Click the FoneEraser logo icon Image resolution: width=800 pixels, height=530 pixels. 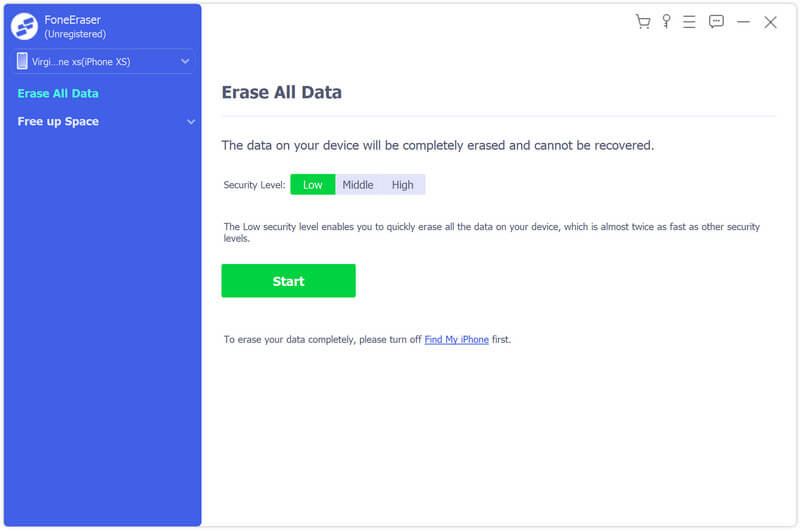point(25,26)
